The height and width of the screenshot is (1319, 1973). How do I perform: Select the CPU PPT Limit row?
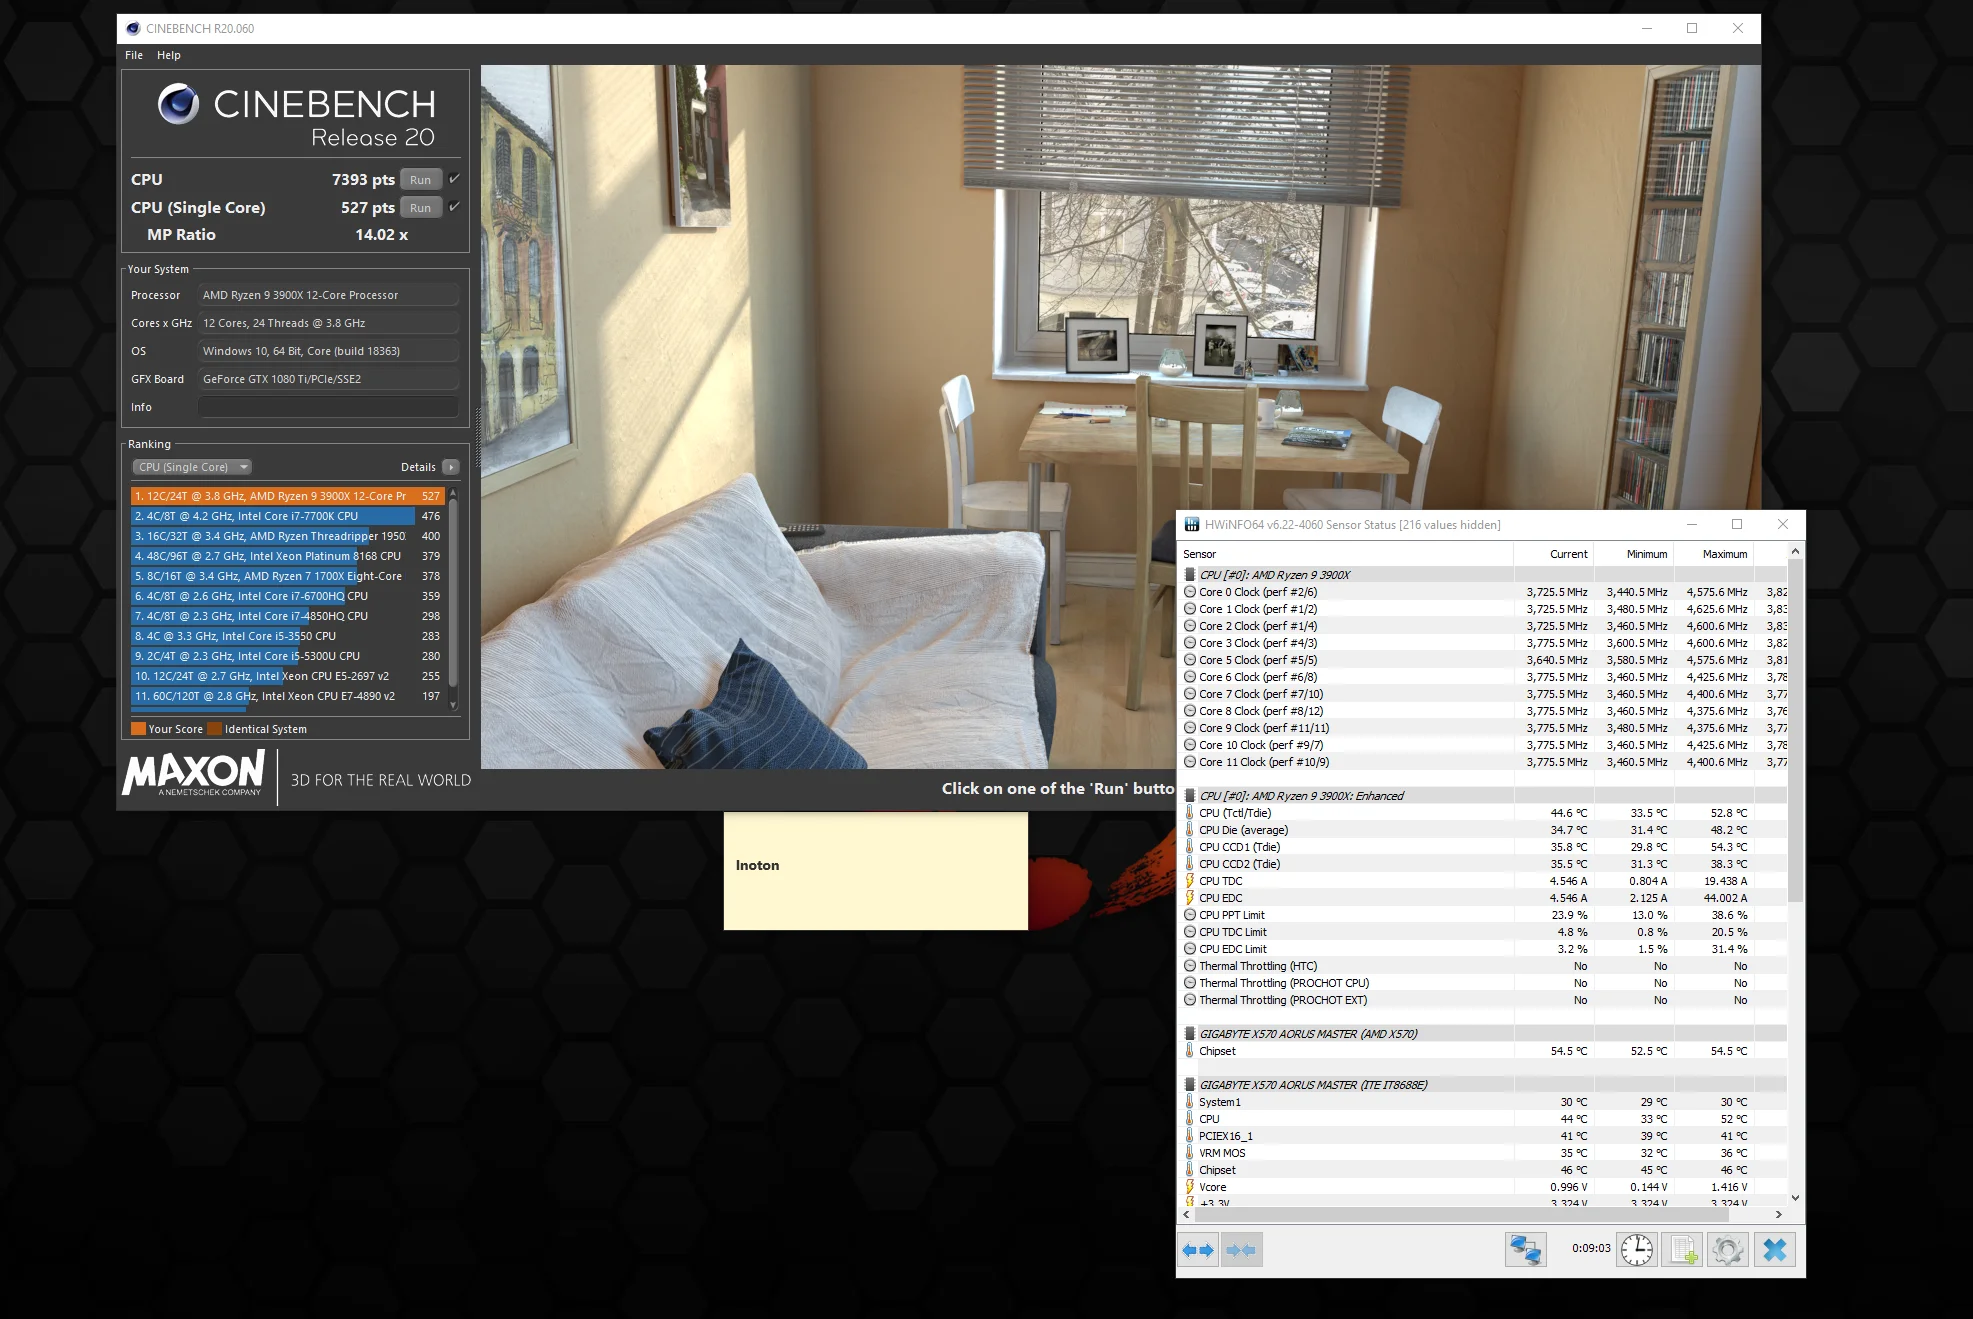click(1484, 915)
